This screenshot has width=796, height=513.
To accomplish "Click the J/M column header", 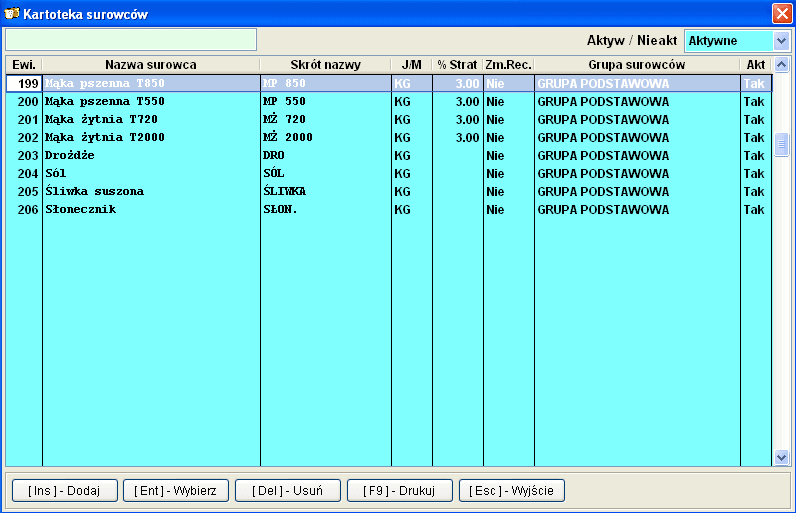I will click(x=411, y=65).
